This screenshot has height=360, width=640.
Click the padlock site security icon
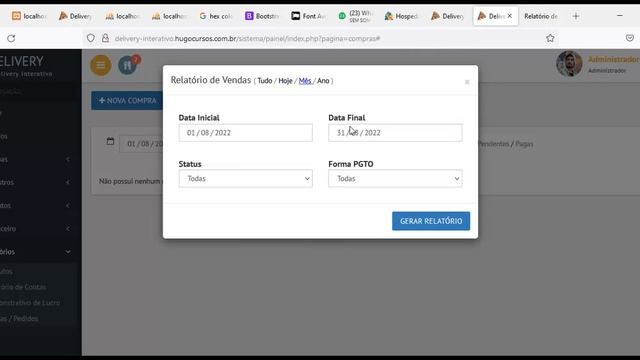[x=105, y=38]
